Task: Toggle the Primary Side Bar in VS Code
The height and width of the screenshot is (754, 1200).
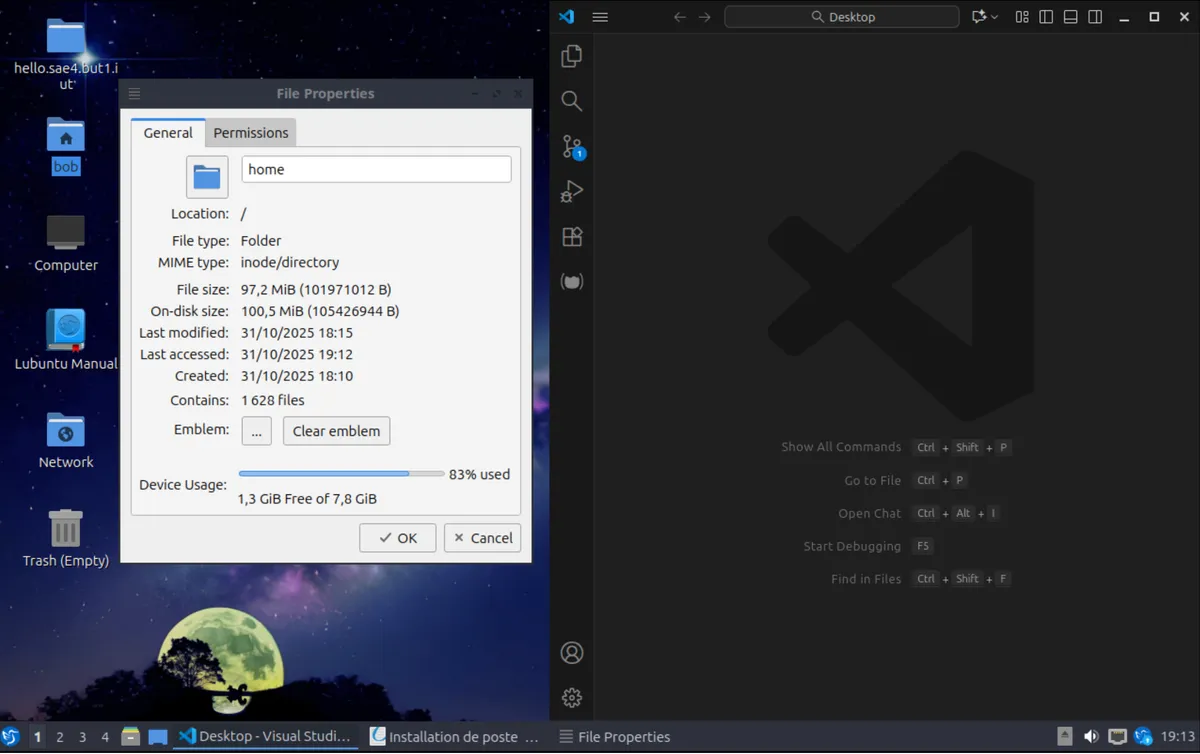Action: coord(1046,17)
